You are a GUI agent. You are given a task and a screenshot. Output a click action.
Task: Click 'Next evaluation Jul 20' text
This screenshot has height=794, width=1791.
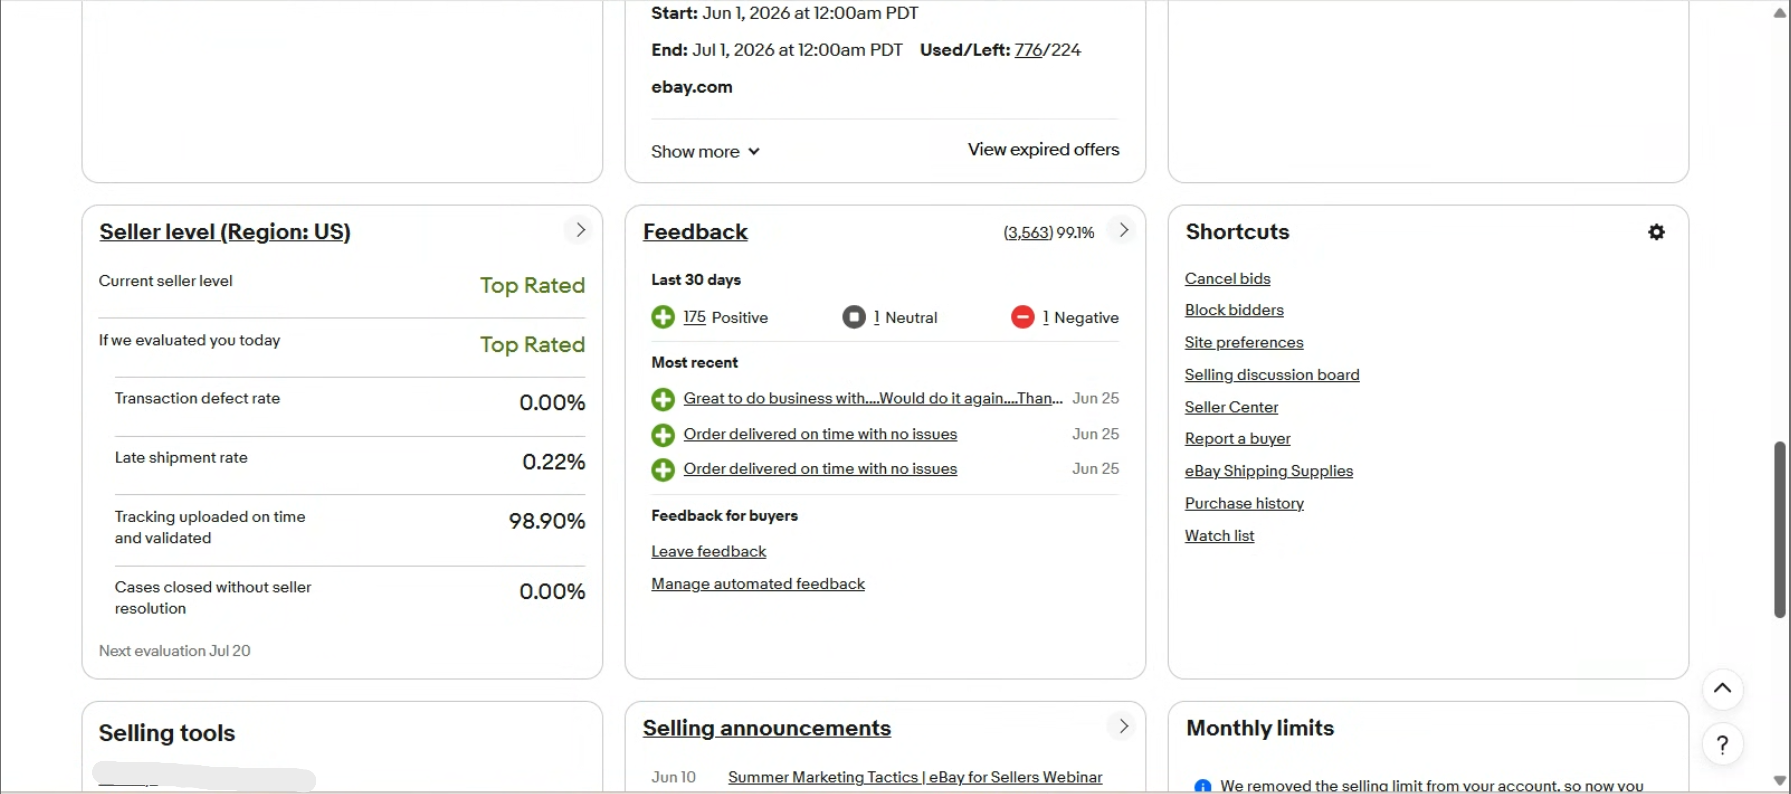(x=174, y=651)
